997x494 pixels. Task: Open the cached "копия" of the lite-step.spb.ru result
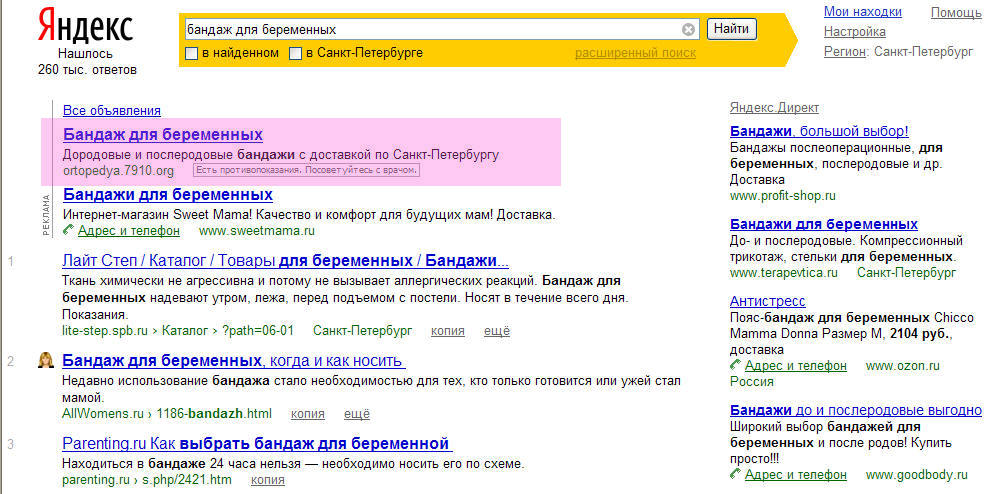click(x=448, y=331)
